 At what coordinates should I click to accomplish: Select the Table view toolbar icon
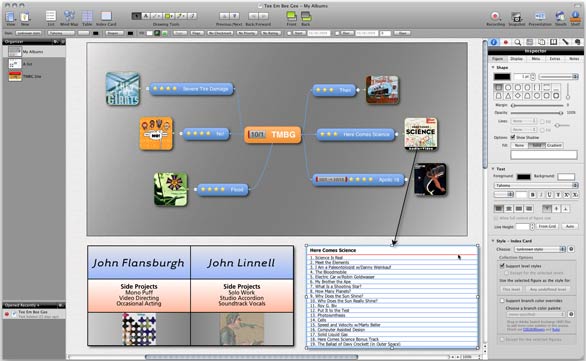(x=87, y=16)
